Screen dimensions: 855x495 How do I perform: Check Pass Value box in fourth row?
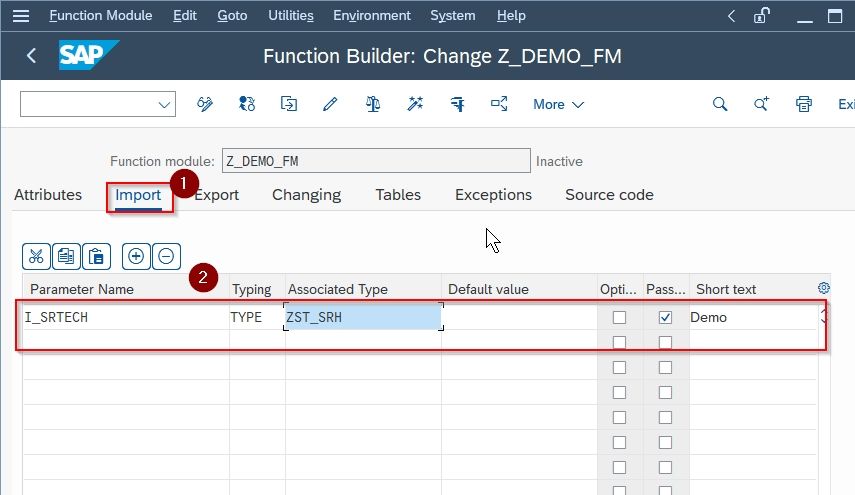click(665, 393)
